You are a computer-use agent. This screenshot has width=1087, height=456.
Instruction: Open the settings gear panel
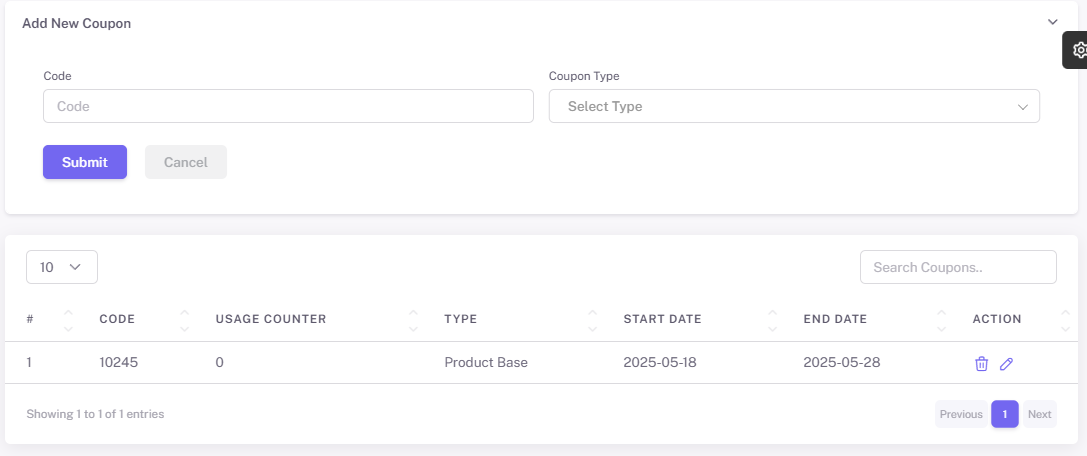click(x=1078, y=50)
